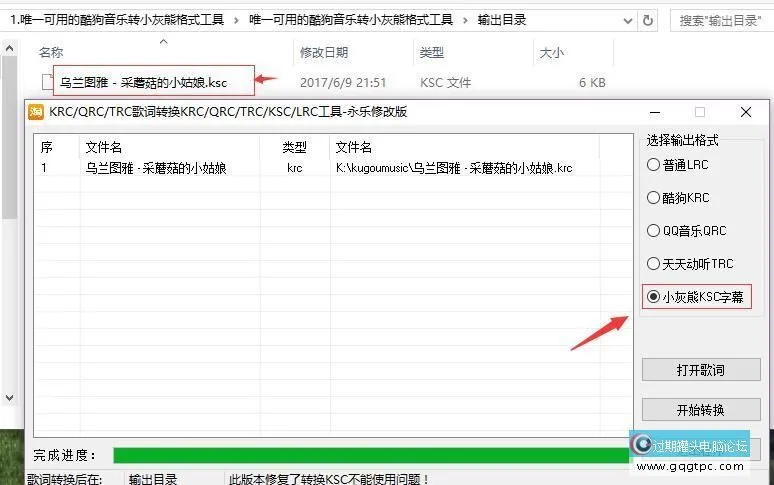This screenshot has width=774, height=485.
Task: Choose 天天动听TRC output format
Action: 690,264
